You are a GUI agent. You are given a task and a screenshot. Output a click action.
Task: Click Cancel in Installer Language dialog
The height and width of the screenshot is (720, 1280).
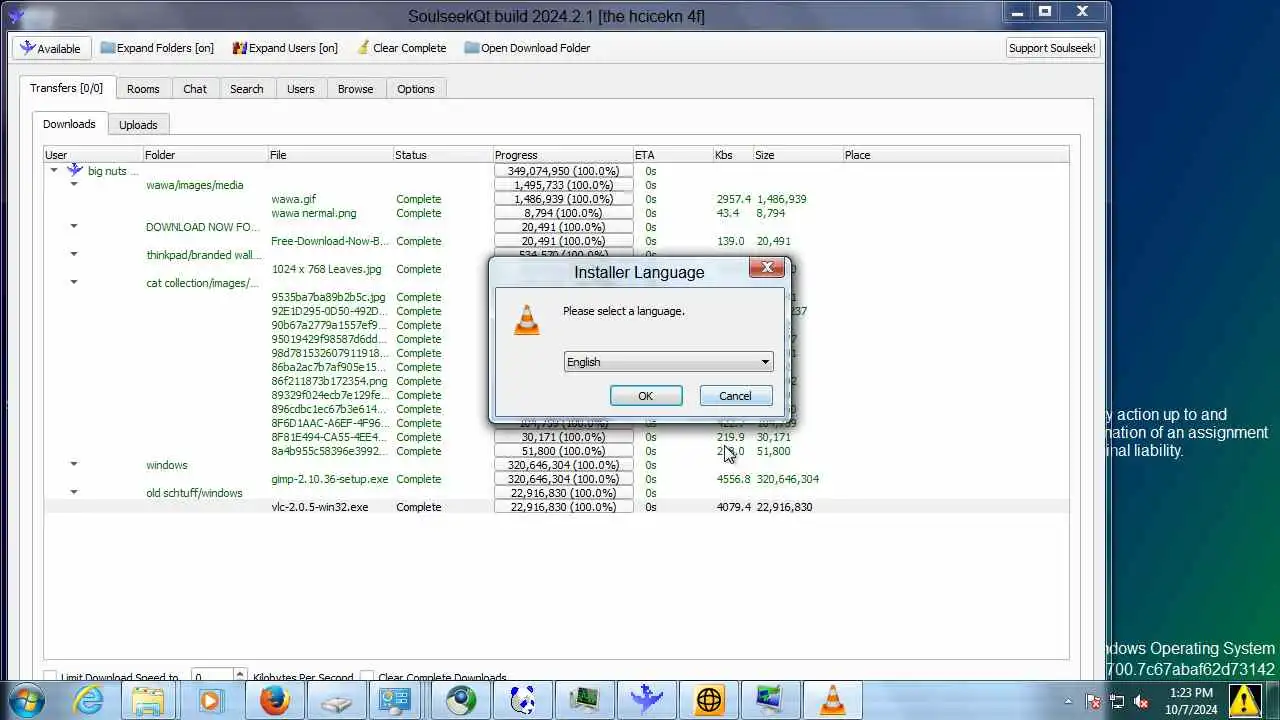(735, 396)
